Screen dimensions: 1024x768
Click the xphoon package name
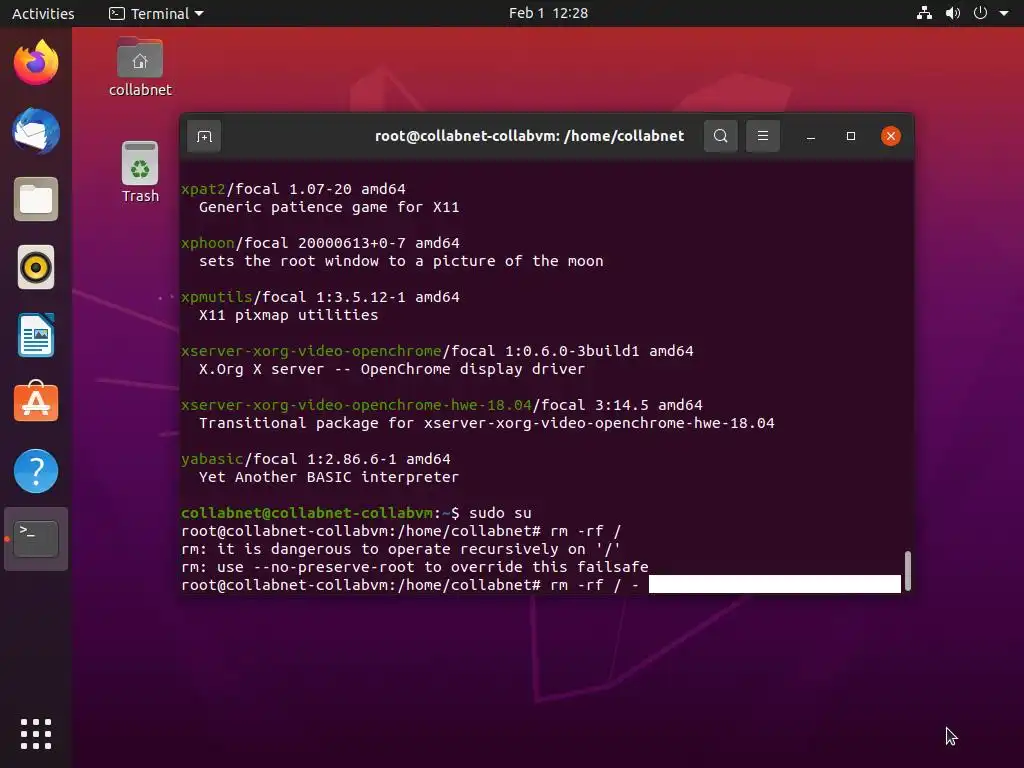coord(208,243)
